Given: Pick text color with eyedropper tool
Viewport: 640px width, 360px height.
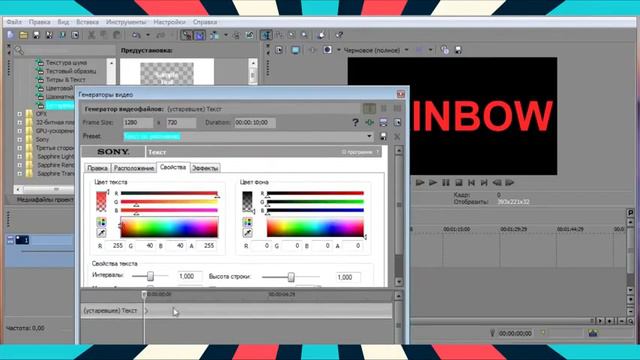Looking at the screenshot, I should tap(101, 233).
